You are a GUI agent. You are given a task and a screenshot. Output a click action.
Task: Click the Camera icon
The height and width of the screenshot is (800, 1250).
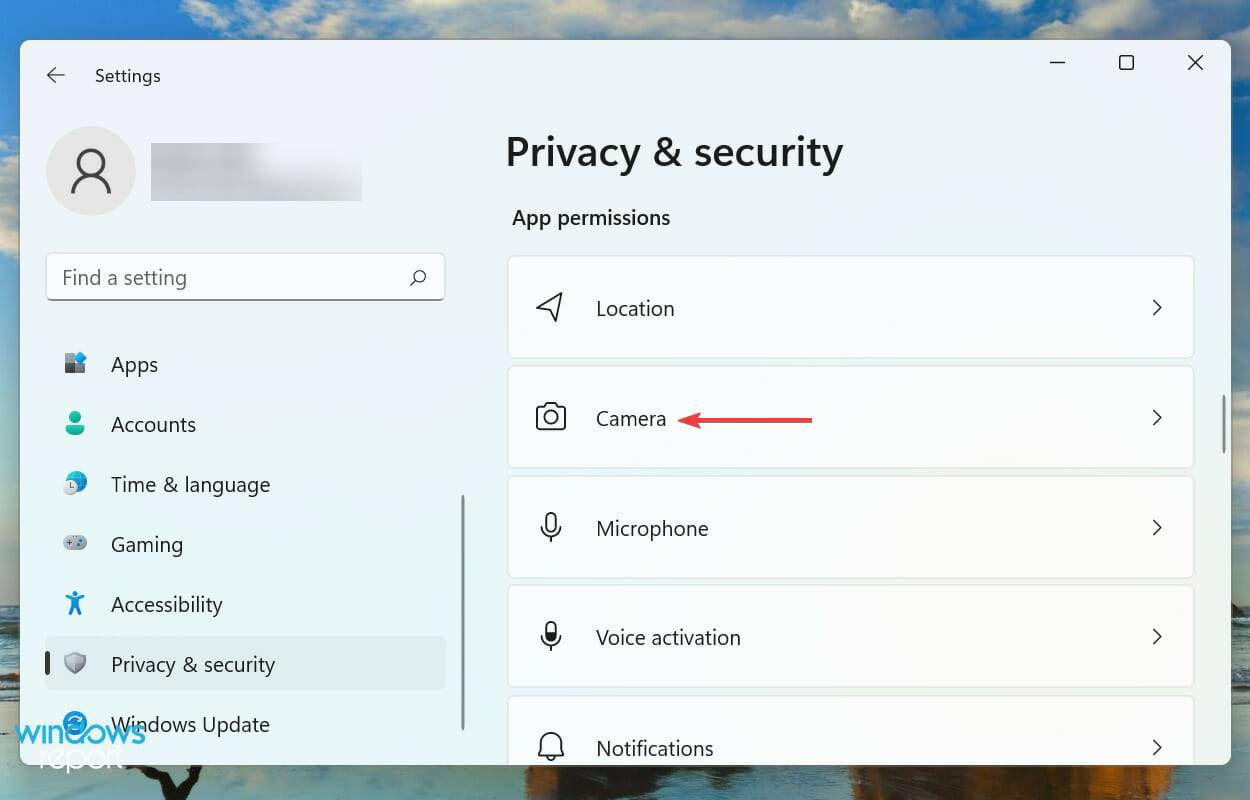[x=551, y=417]
